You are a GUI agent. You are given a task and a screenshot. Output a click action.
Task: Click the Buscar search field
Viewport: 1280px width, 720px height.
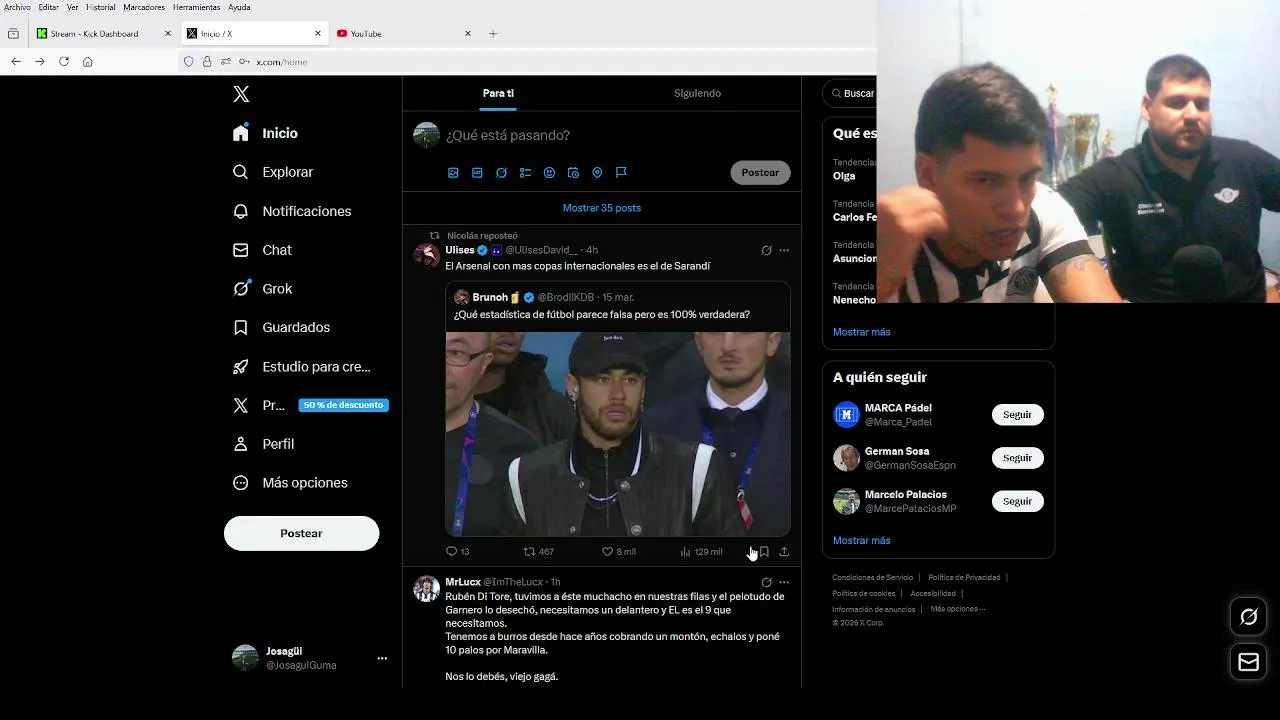[x=850, y=93]
